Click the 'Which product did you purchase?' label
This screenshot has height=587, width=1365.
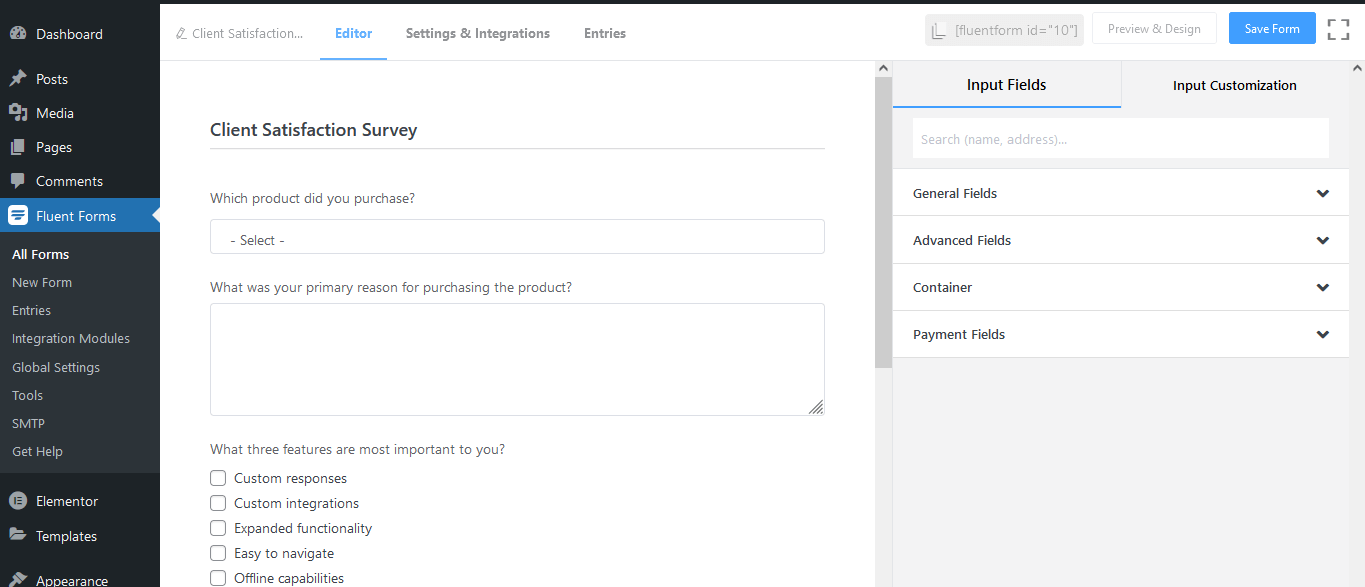pyautogui.click(x=312, y=198)
